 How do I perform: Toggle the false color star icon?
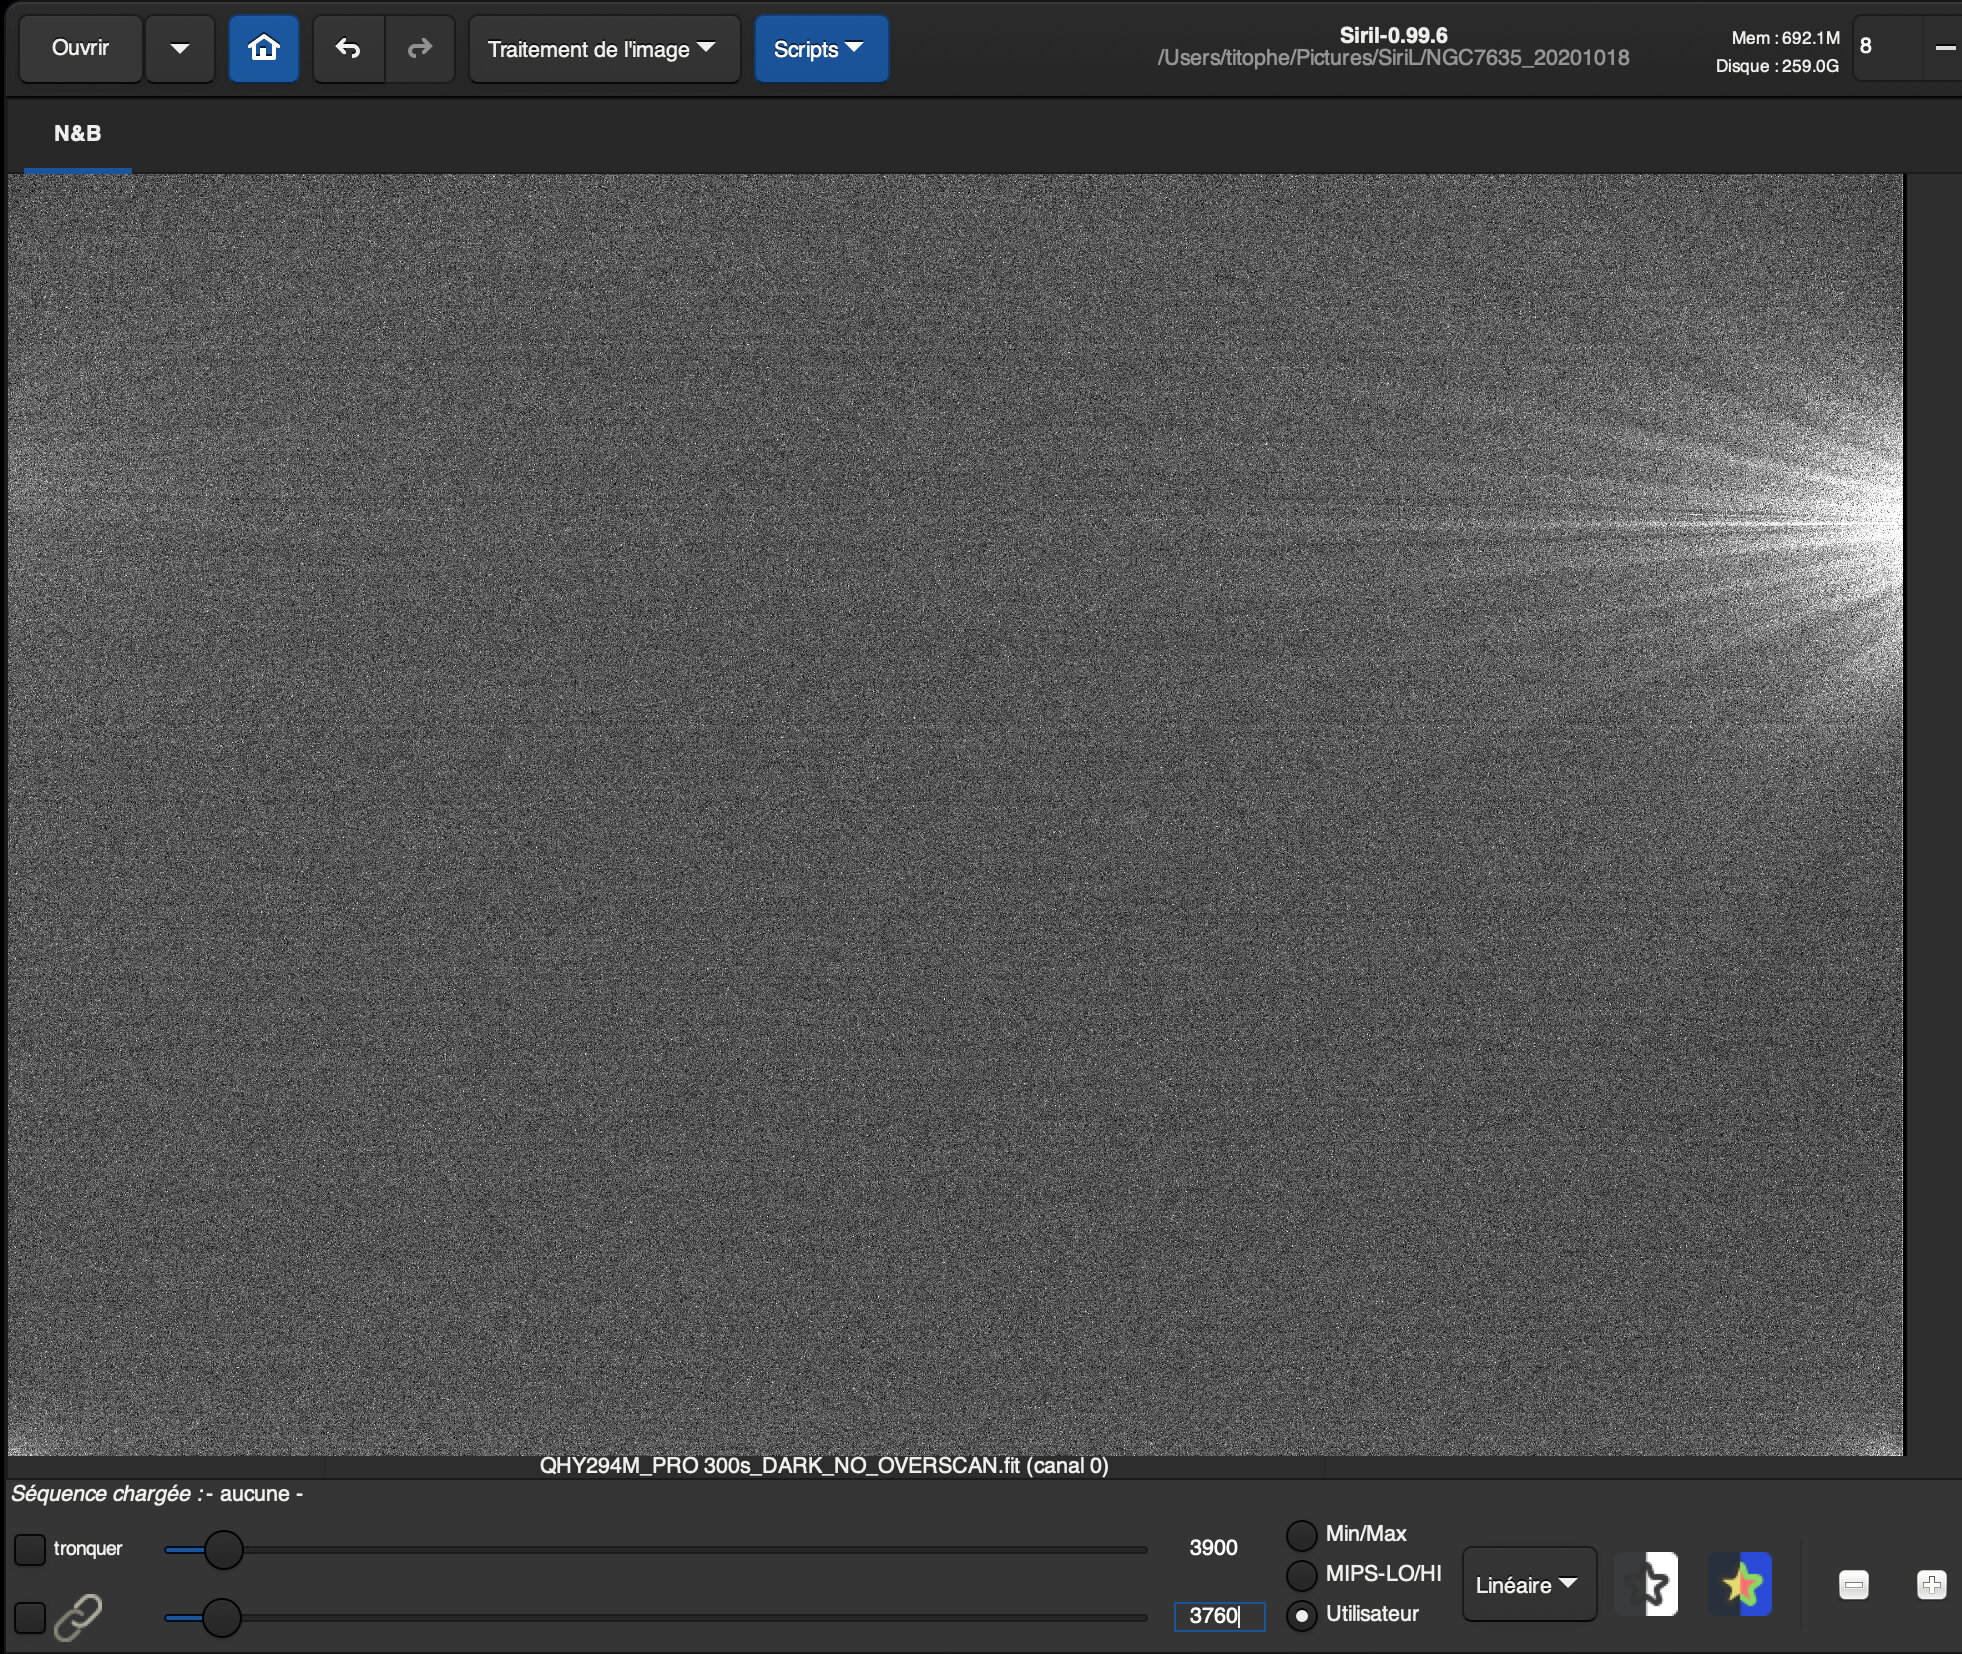(1741, 1584)
